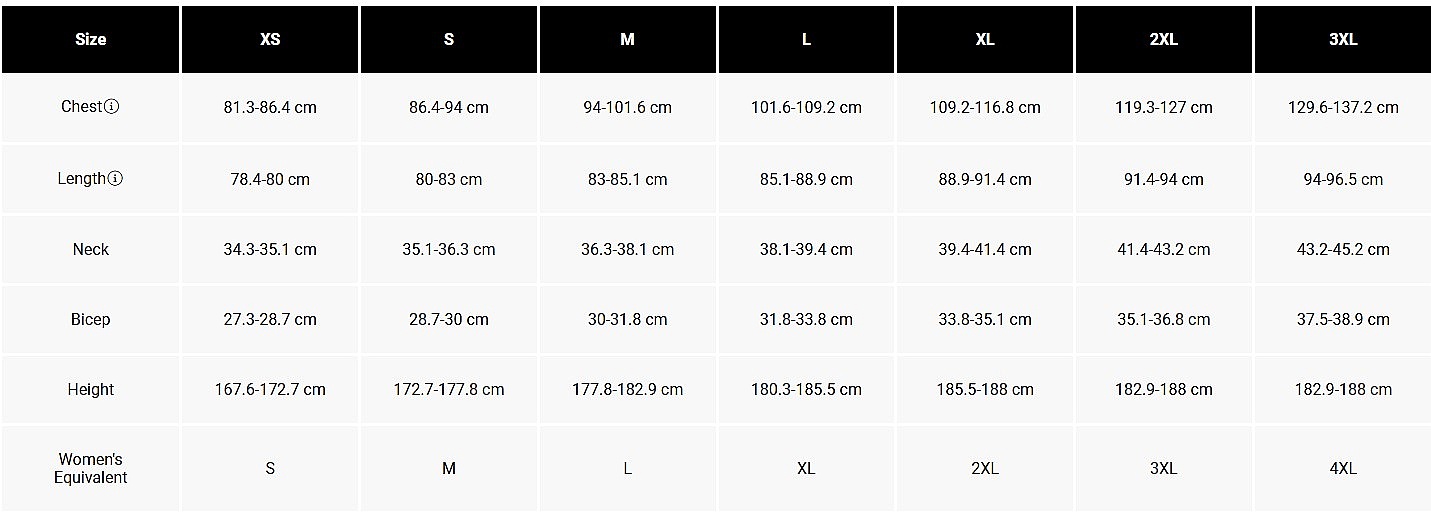Click the XL size column header
The image size is (1431, 515).
coord(985,40)
